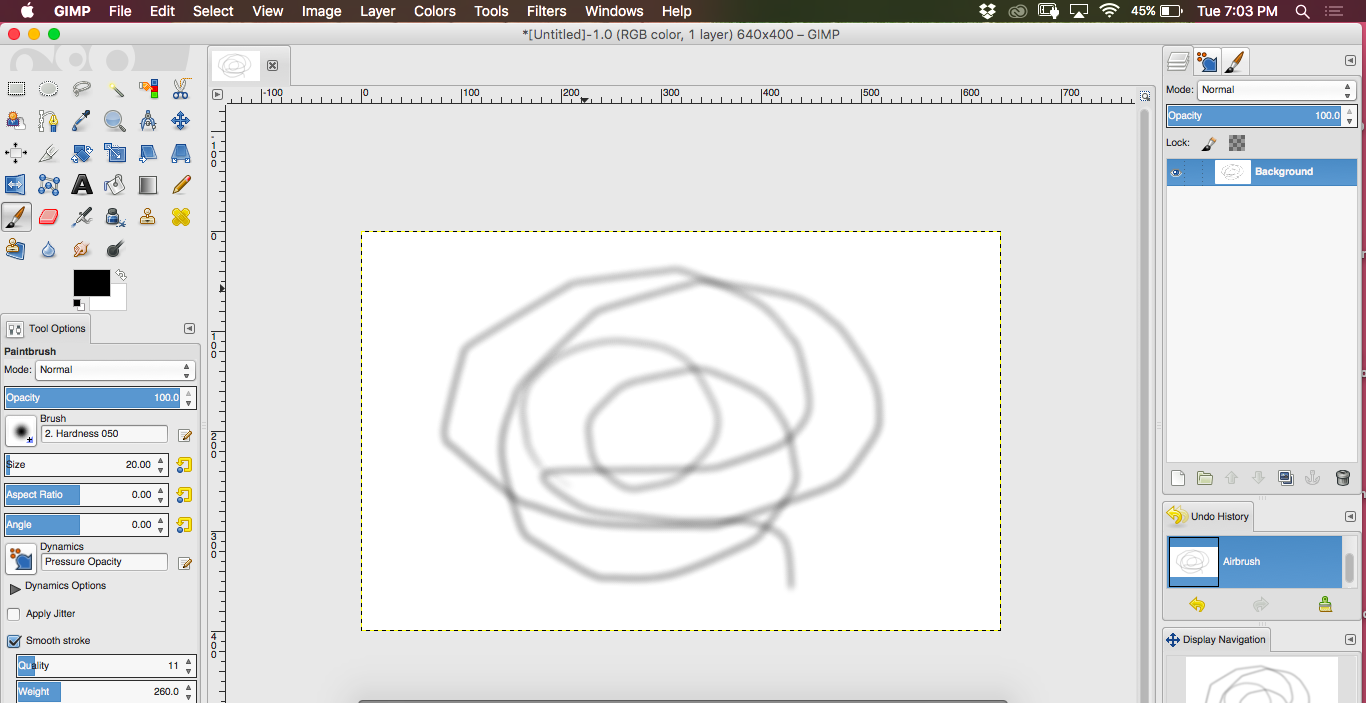The width and height of the screenshot is (1366, 703).
Task: Activate the Perspective tool
Action: click(181, 153)
